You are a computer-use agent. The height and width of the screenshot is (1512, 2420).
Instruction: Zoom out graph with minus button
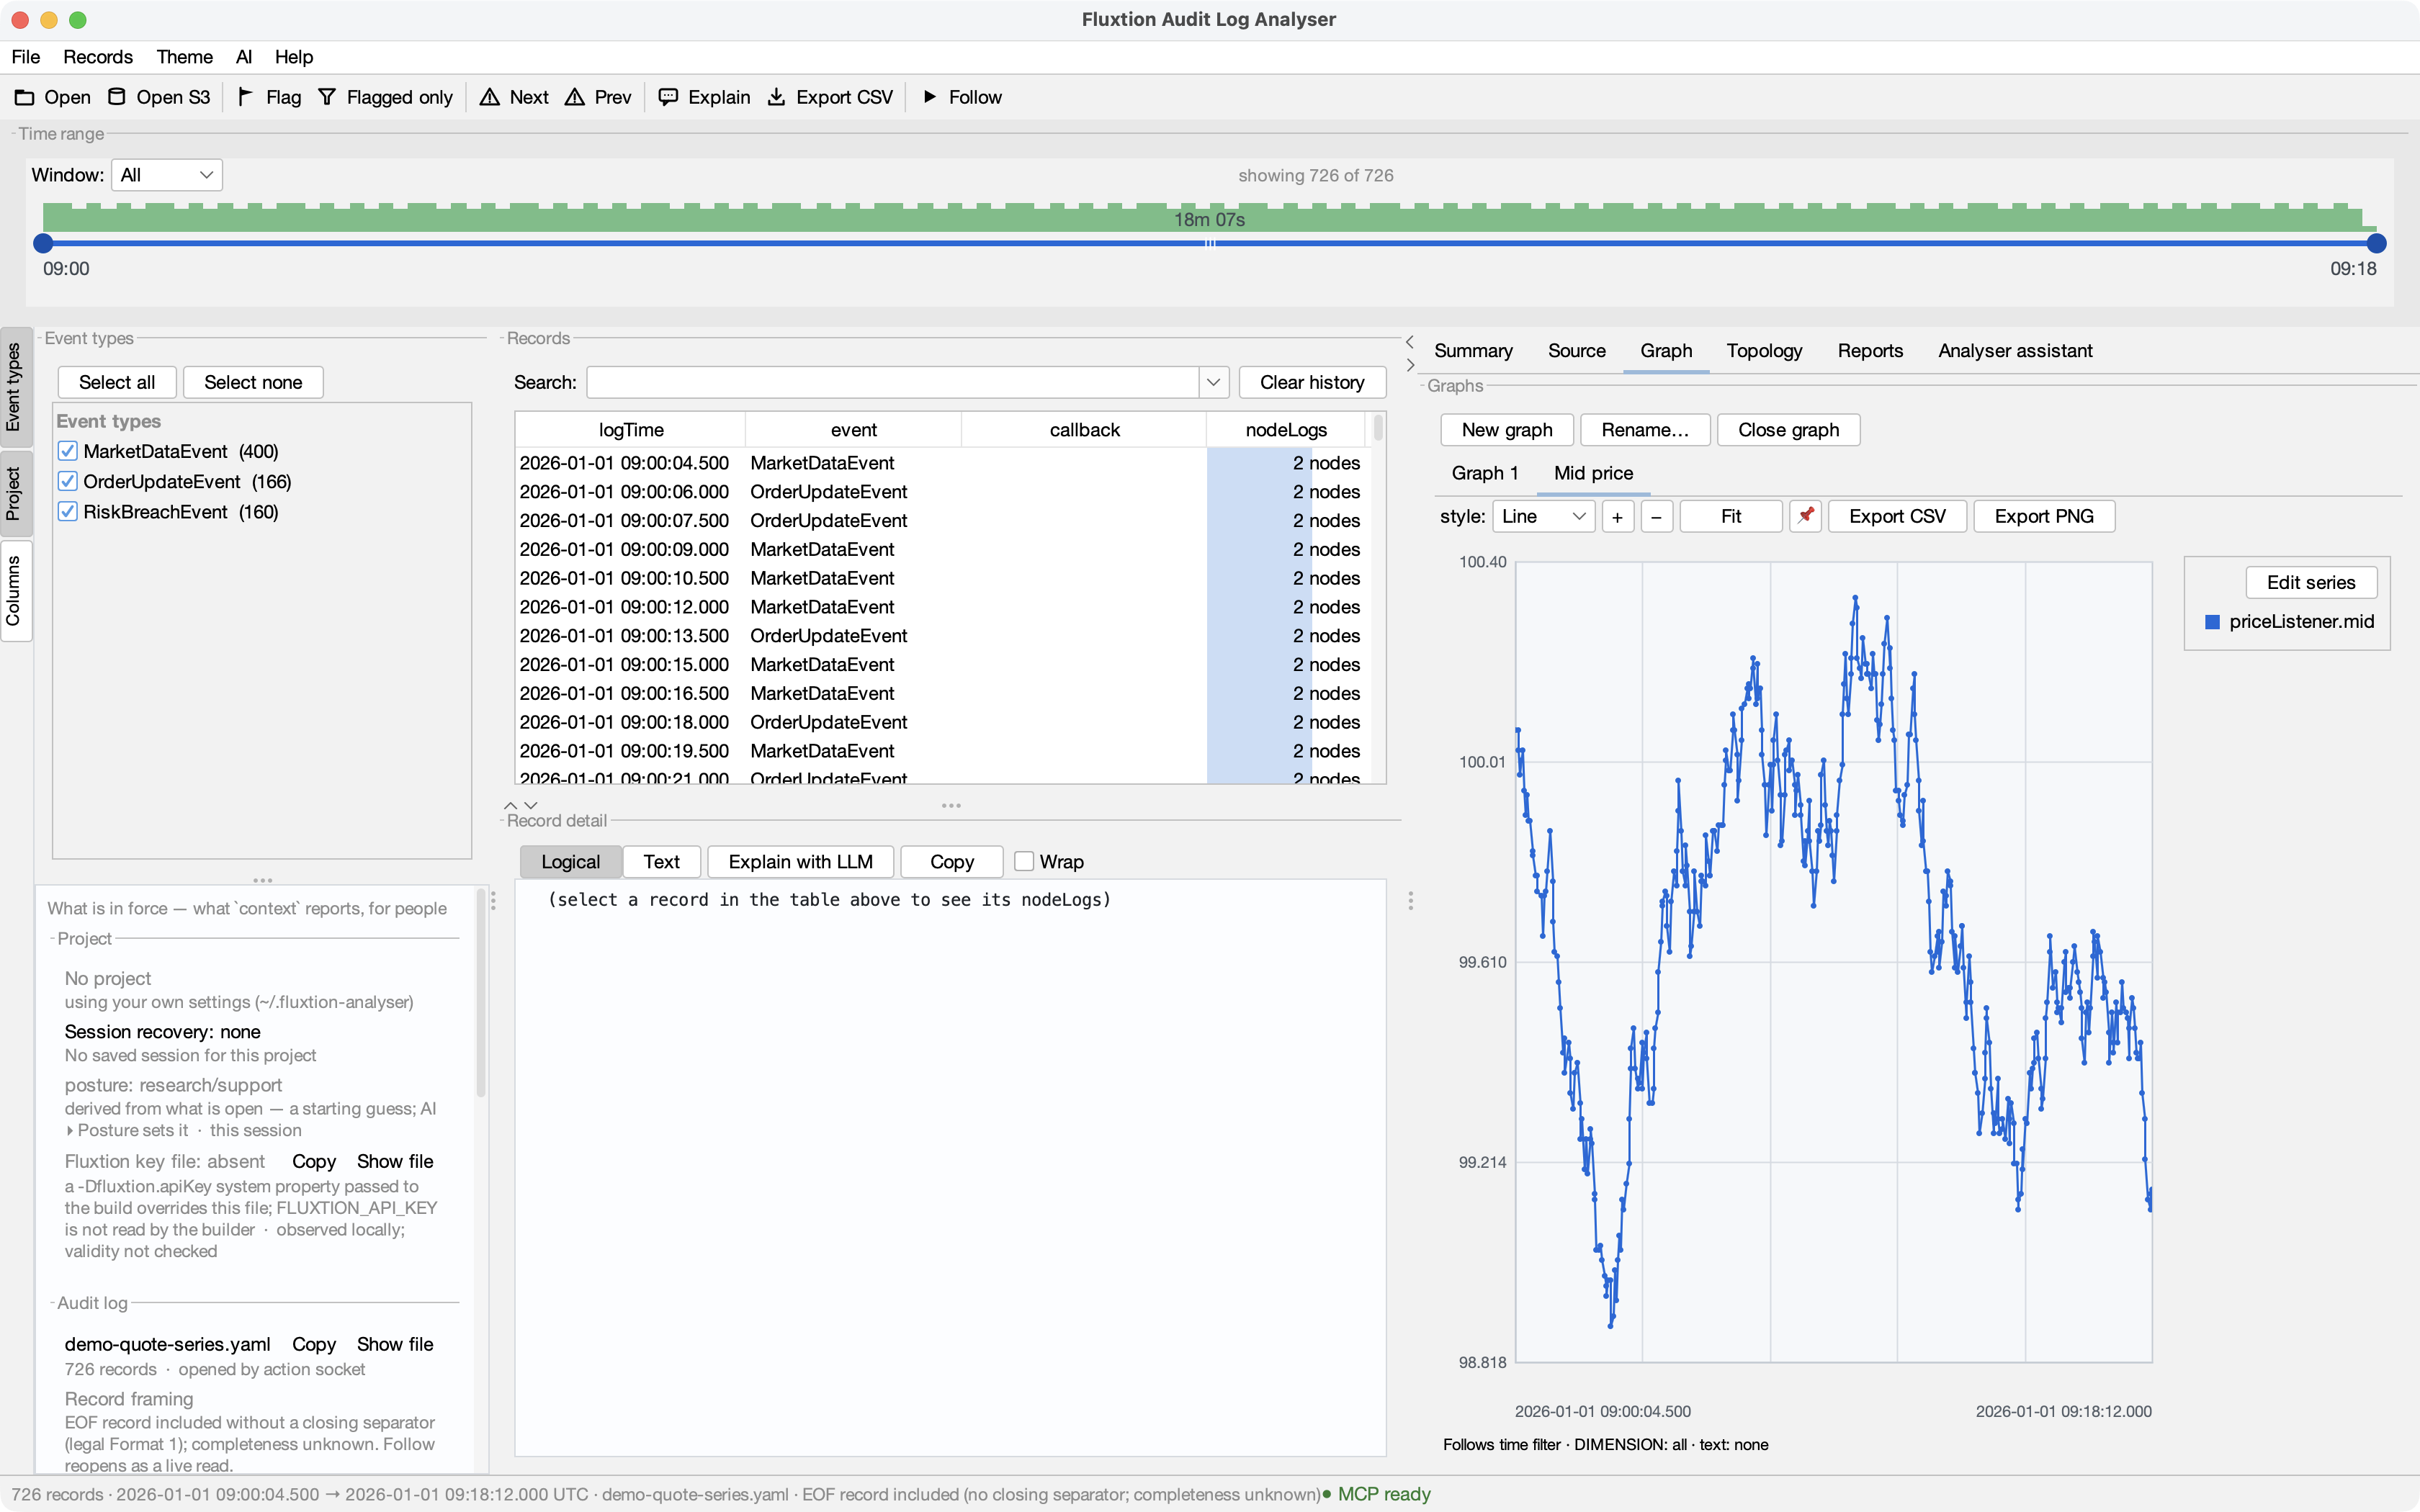(1657, 516)
